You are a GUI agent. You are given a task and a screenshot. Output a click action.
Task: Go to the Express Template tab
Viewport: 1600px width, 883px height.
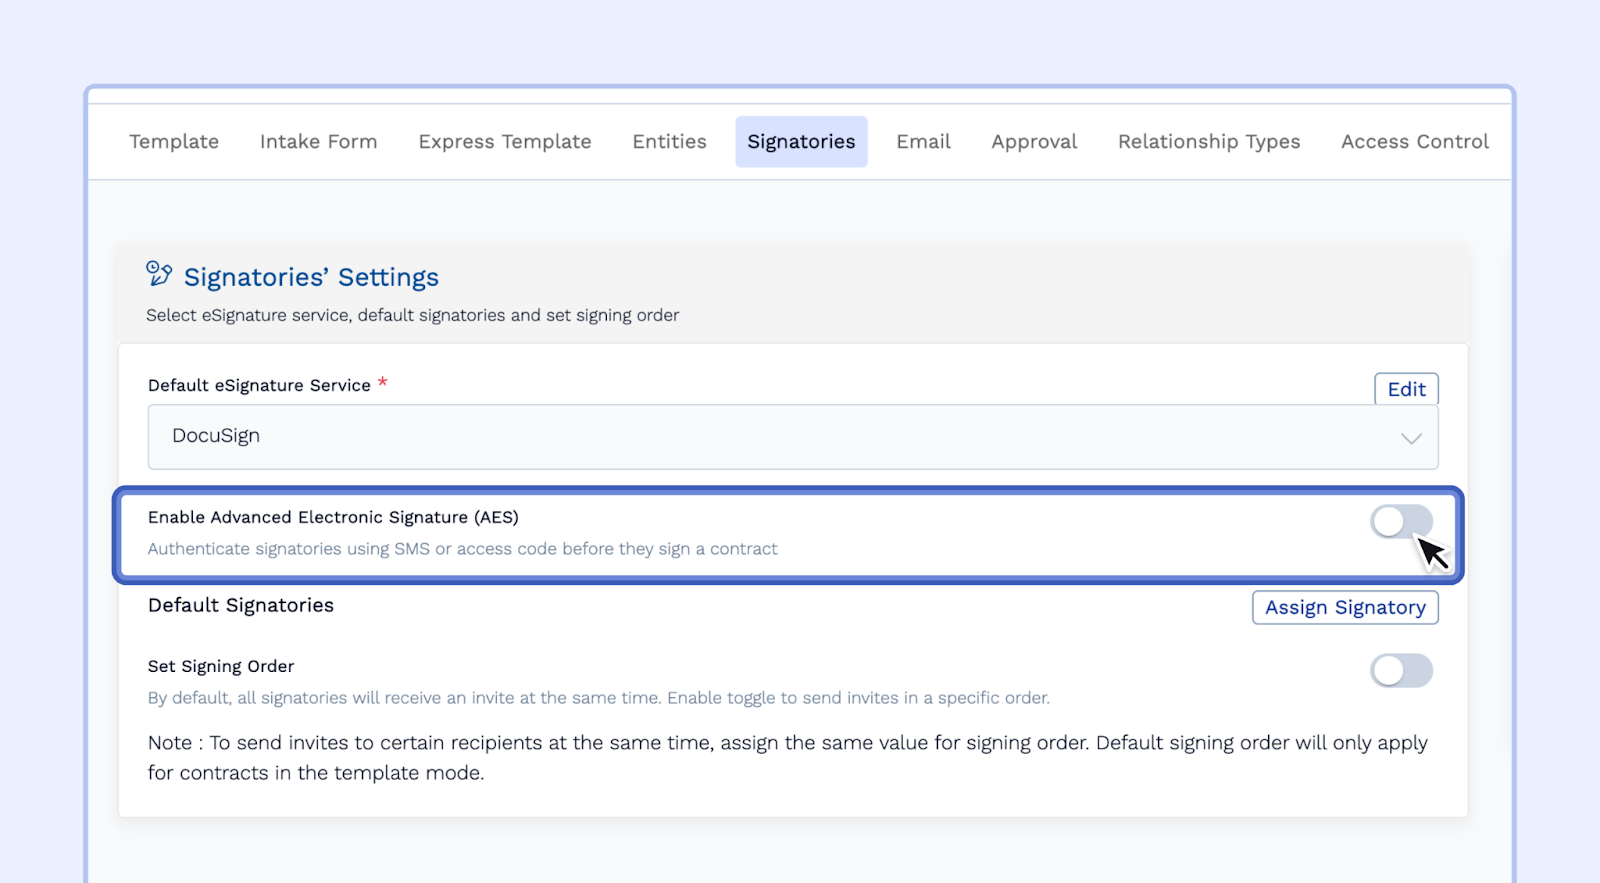coord(505,142)
